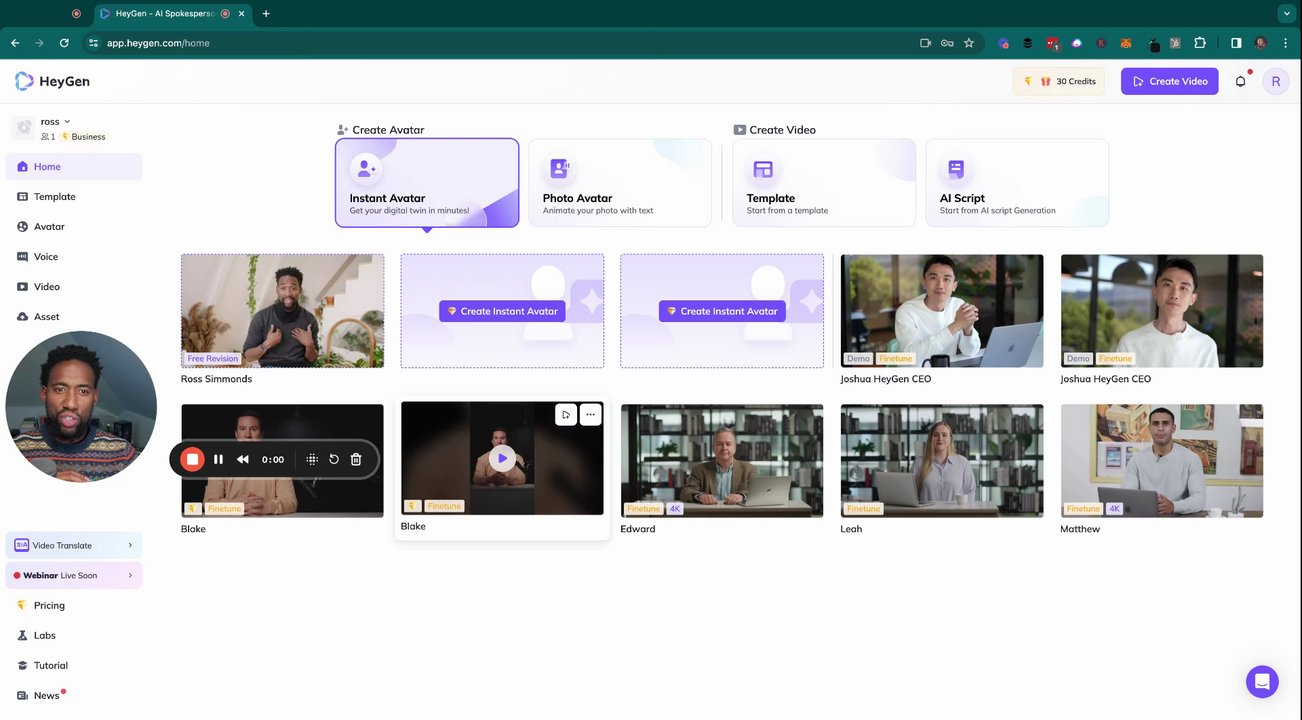Open Pricing in the sidebar
The image size is (1302, 720).
[x=74, y=605]
